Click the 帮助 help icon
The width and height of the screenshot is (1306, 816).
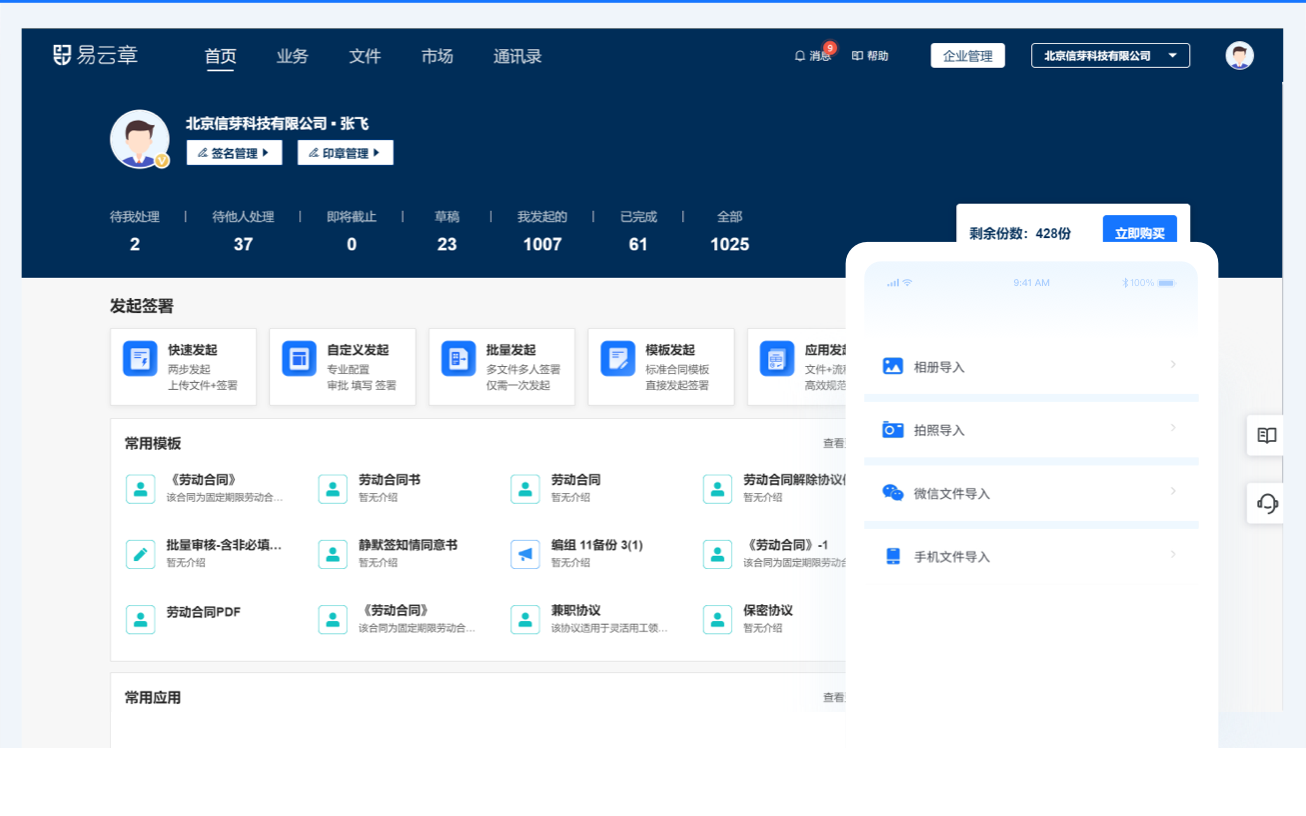click(857, 56)
